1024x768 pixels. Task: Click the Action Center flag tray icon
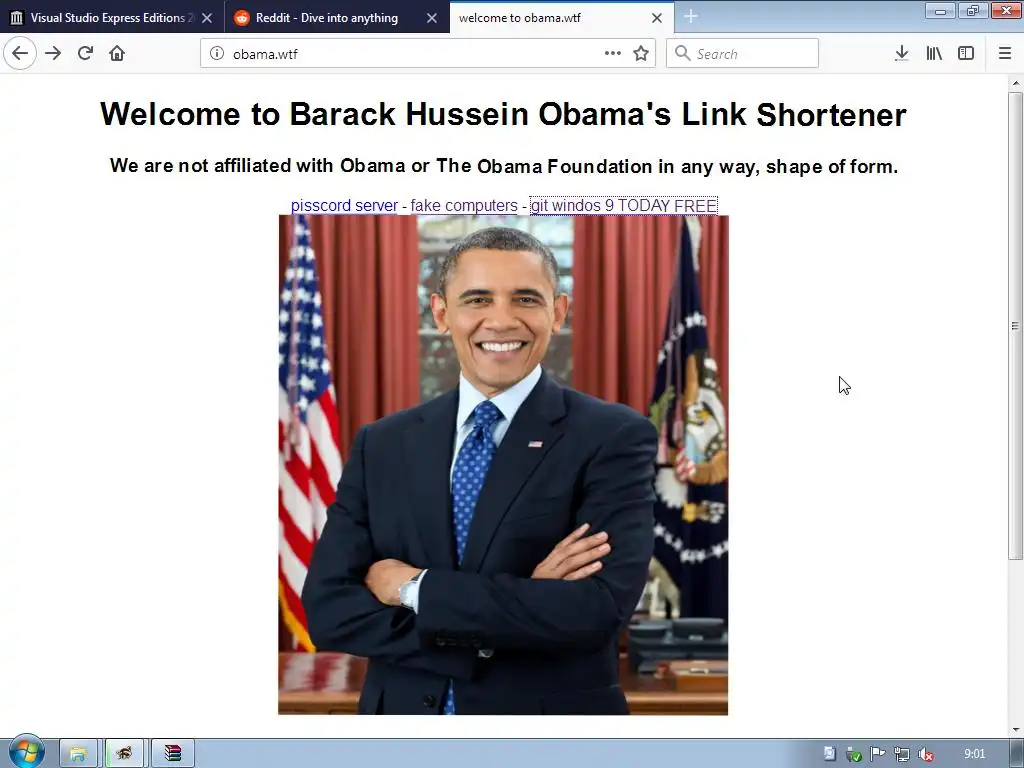[878, 754]
